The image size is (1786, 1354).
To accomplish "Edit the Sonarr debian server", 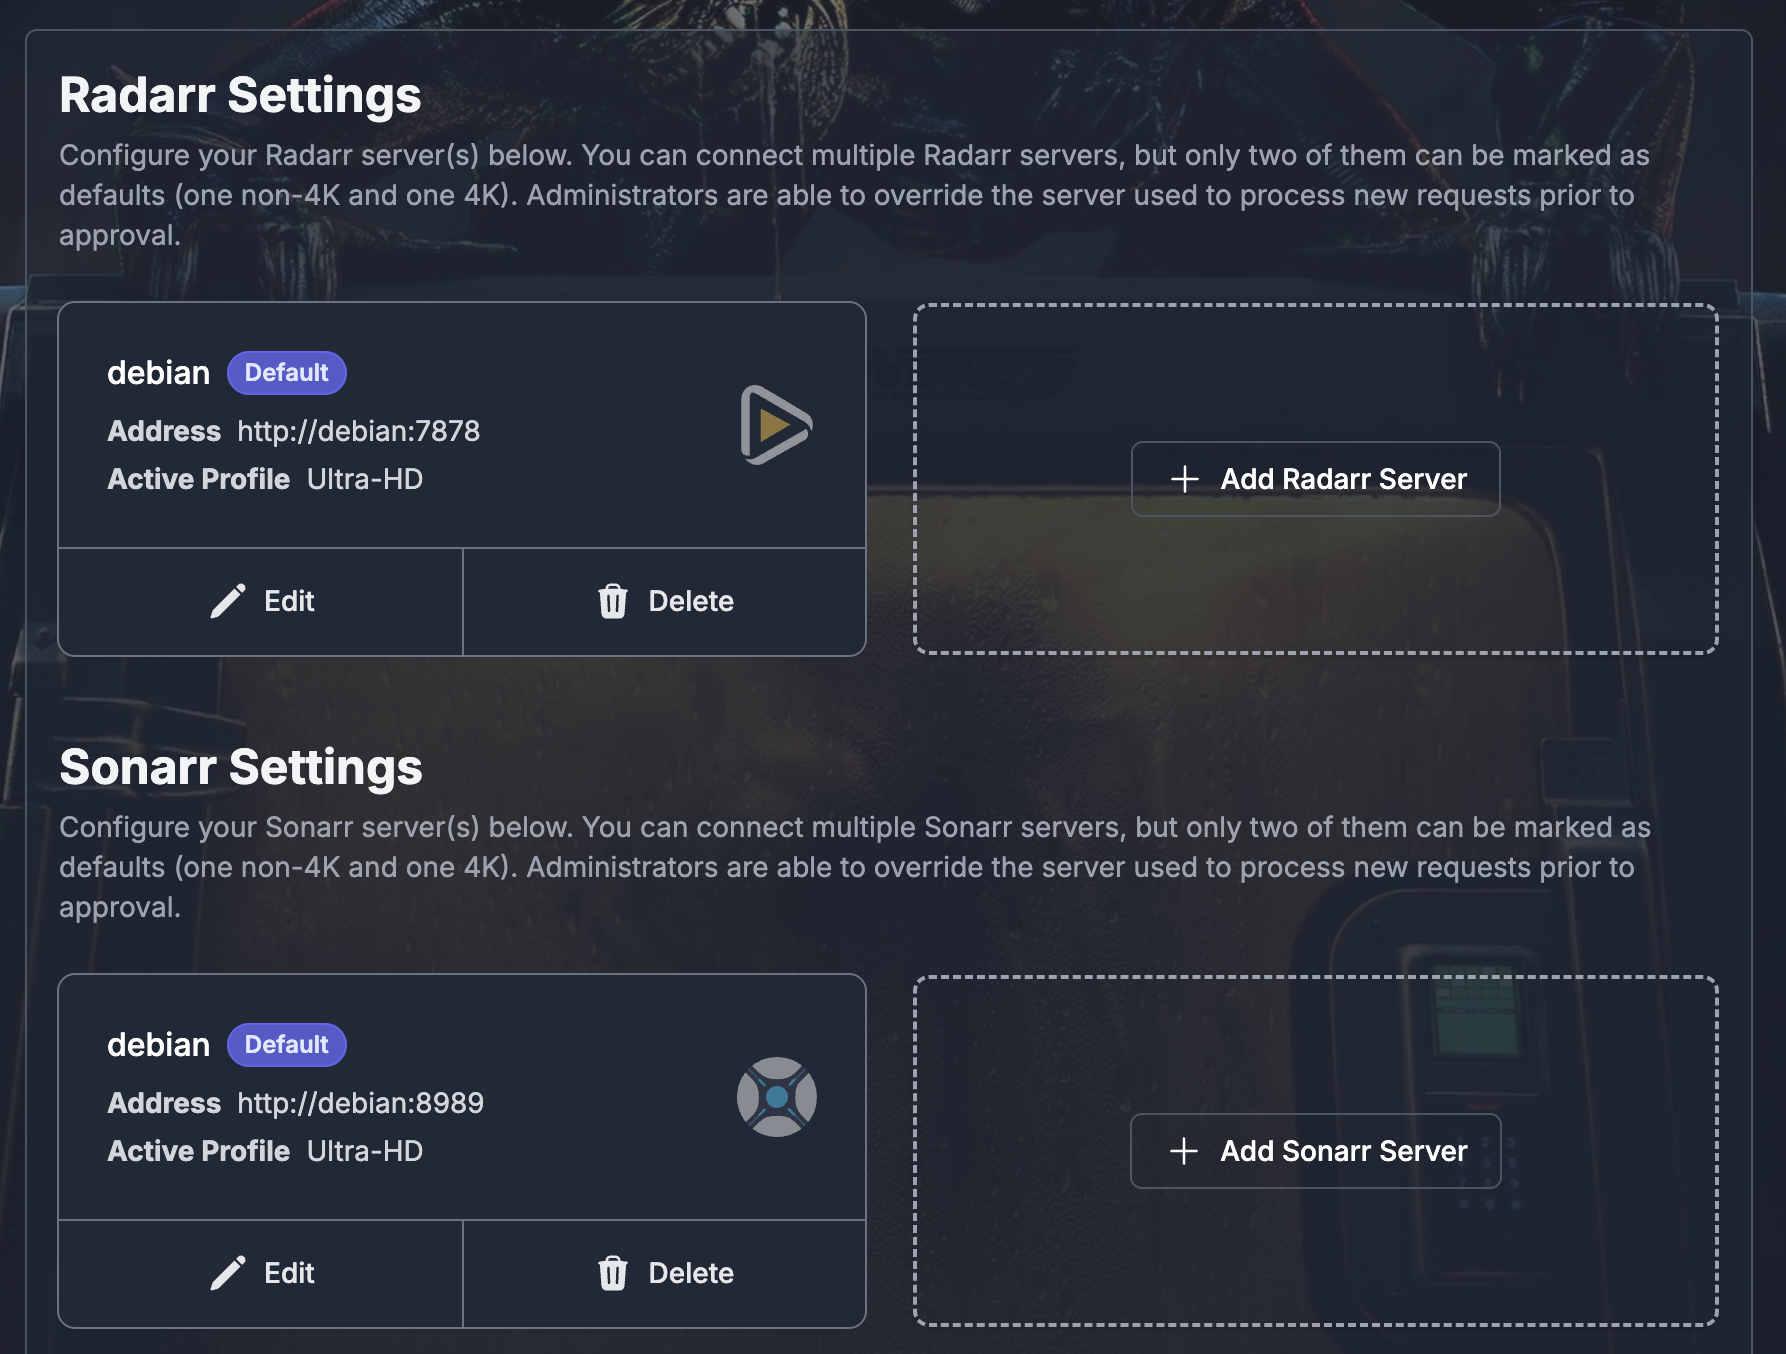I will coord(261,1274).
